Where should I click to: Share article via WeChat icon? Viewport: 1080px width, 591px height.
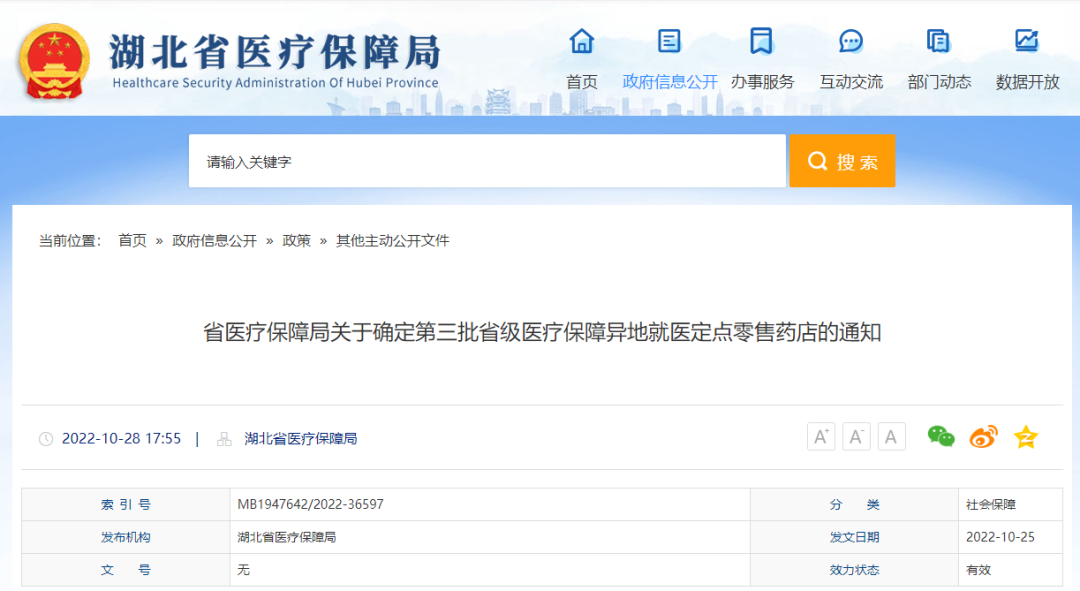point(941,437)
